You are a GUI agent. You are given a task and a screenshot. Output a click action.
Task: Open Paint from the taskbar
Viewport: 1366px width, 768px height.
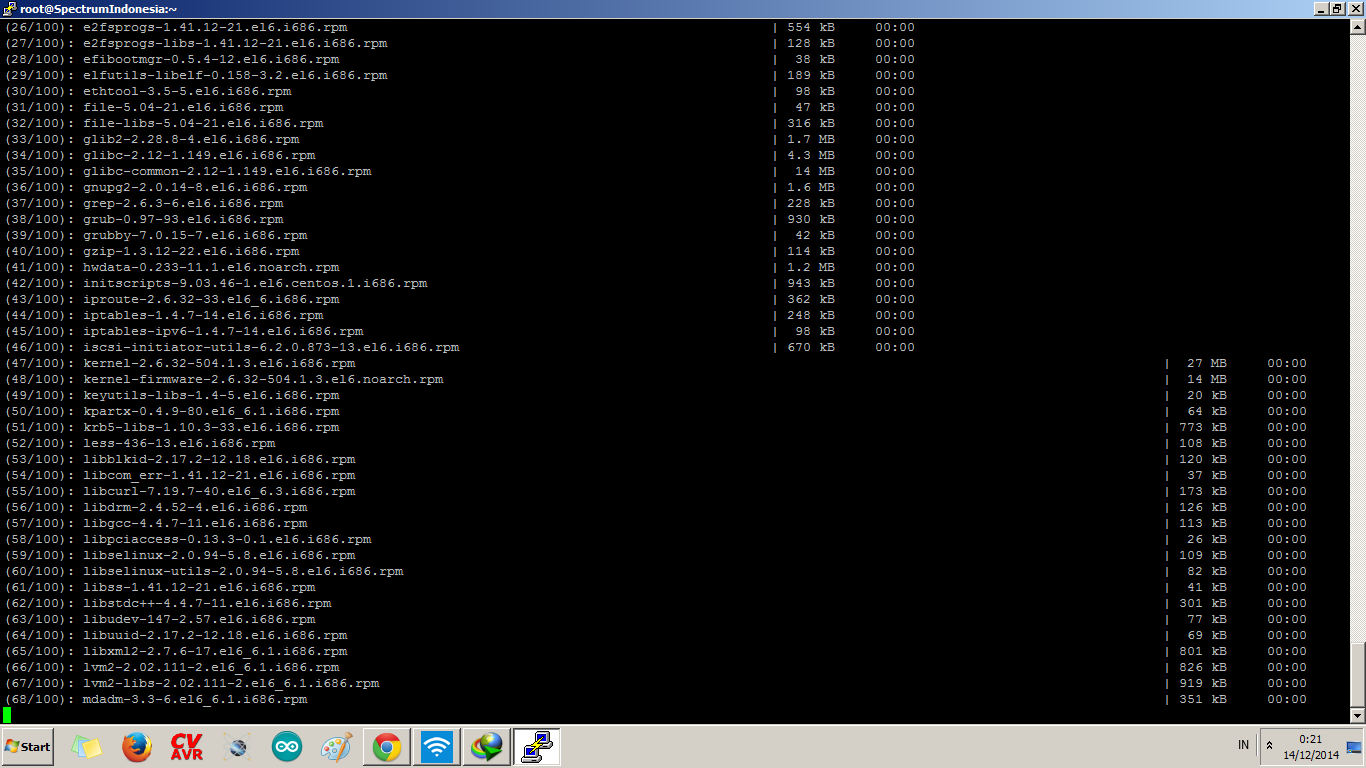click(x=337, y=747)
